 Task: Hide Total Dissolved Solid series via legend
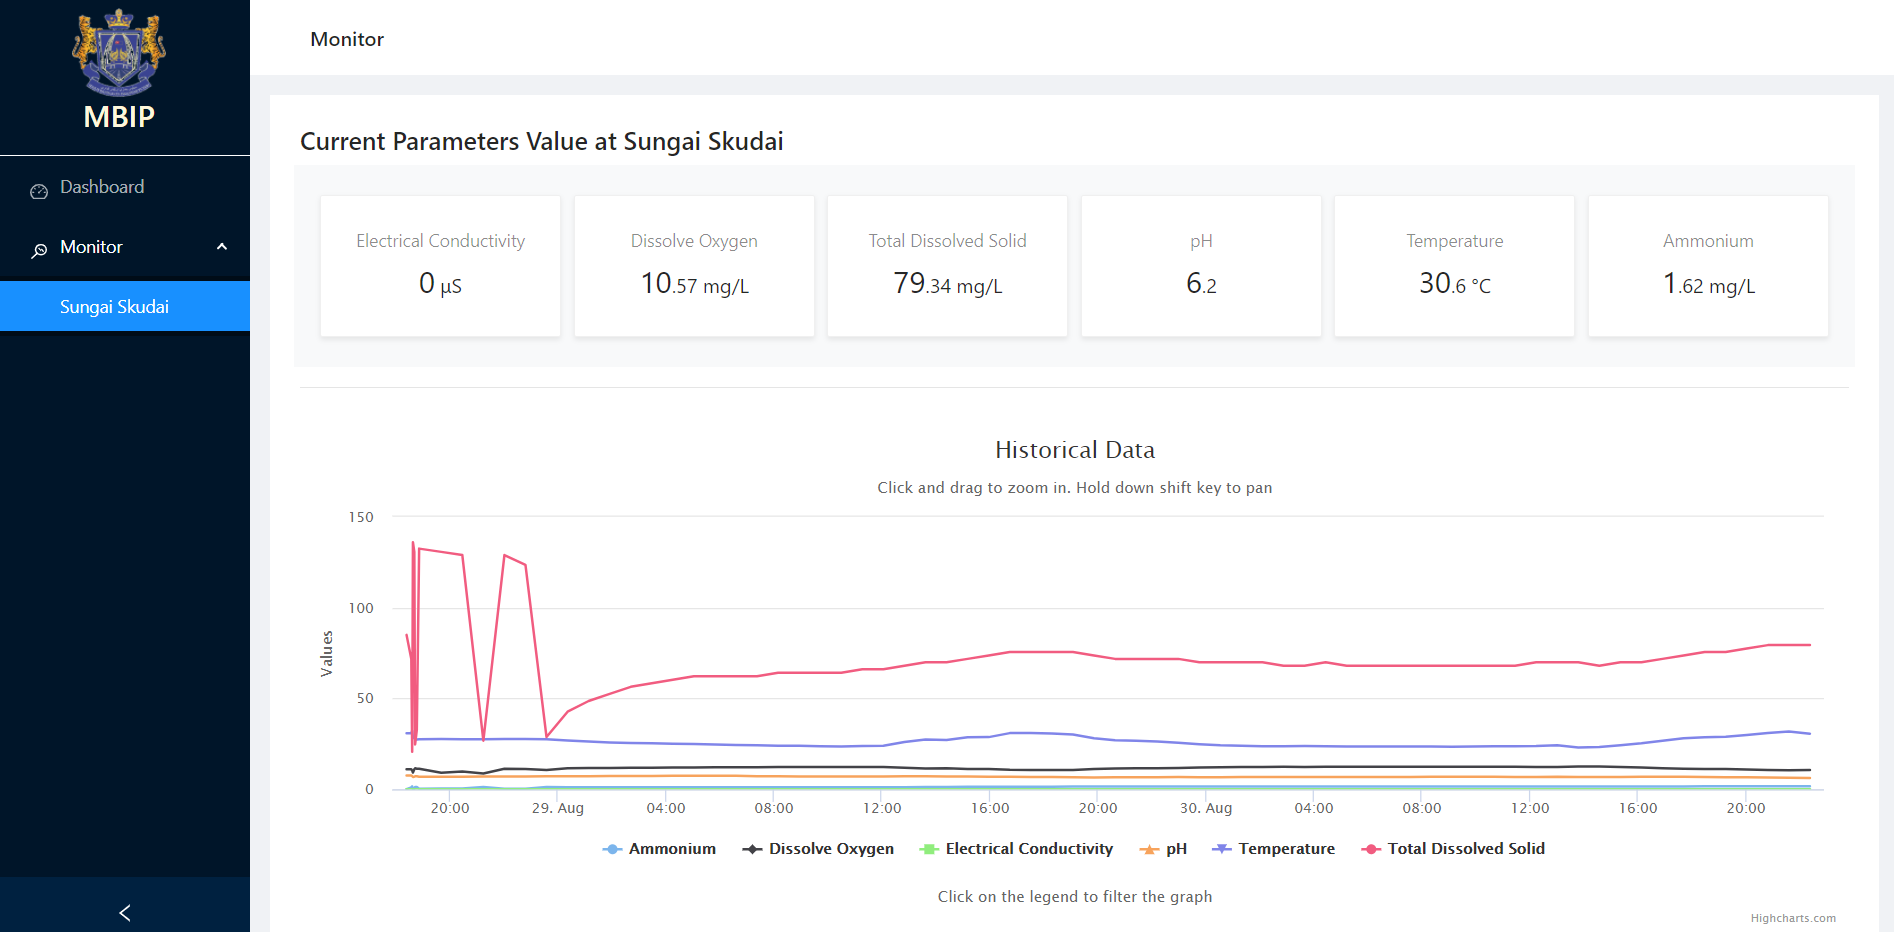1465,849
